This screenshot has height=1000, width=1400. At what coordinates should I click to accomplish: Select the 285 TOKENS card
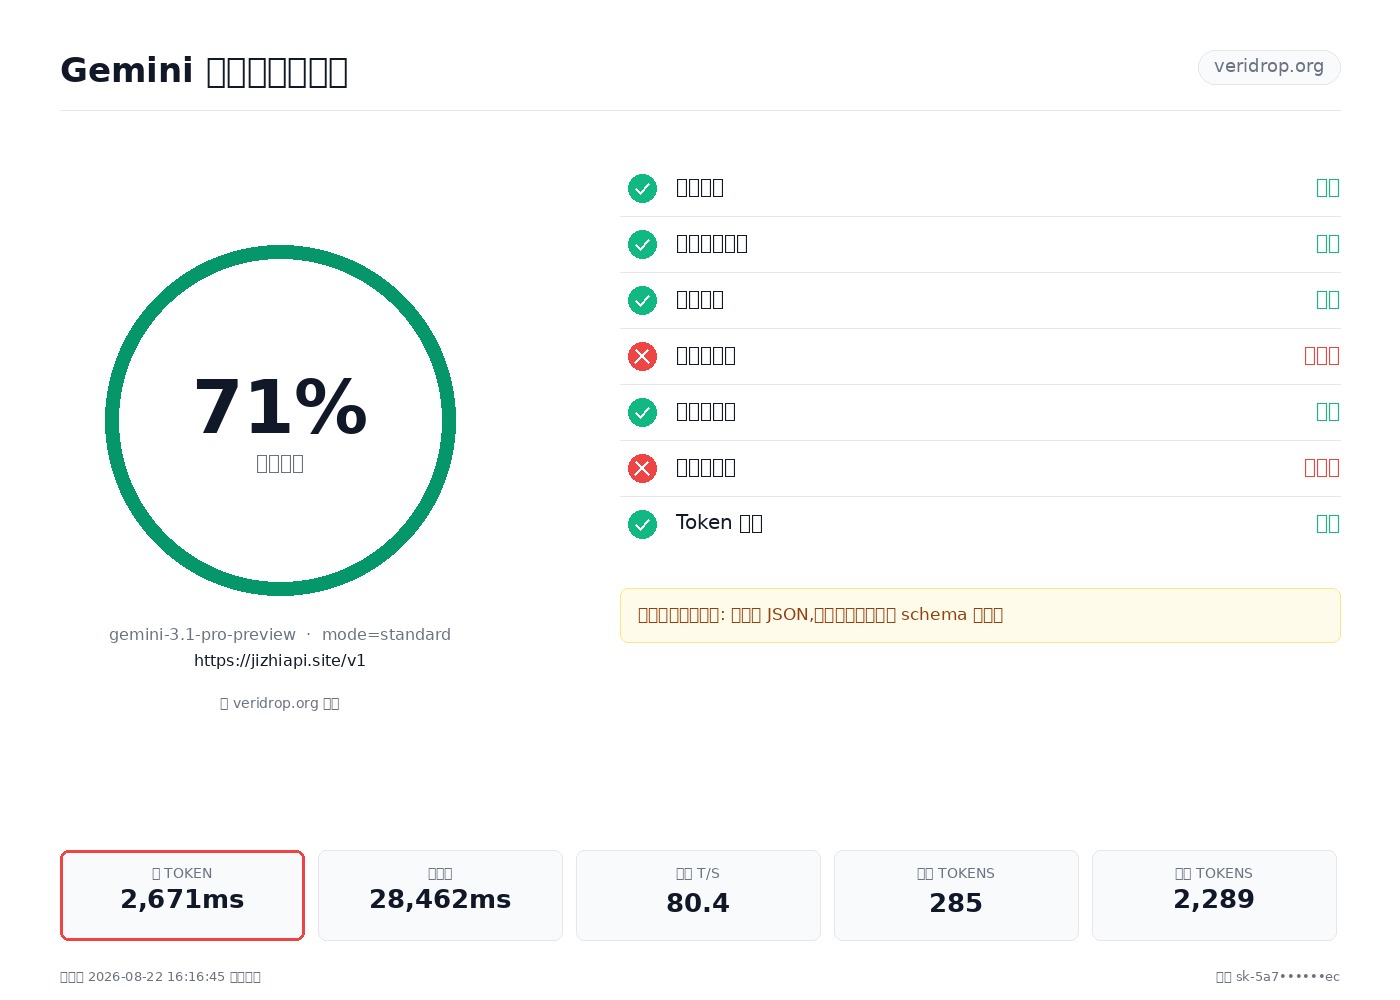pos(956,895)
